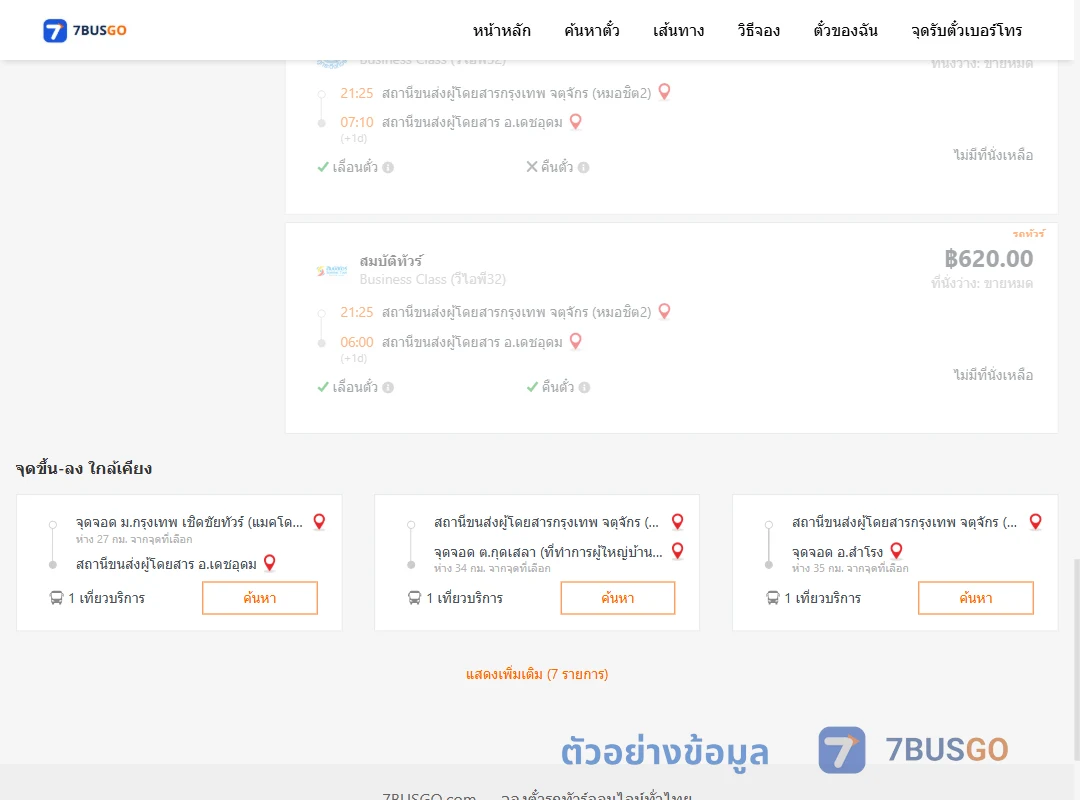1080x800 pixels.
Task: Click the สมบัติทัวร์ operator logo
Action: 331,271
